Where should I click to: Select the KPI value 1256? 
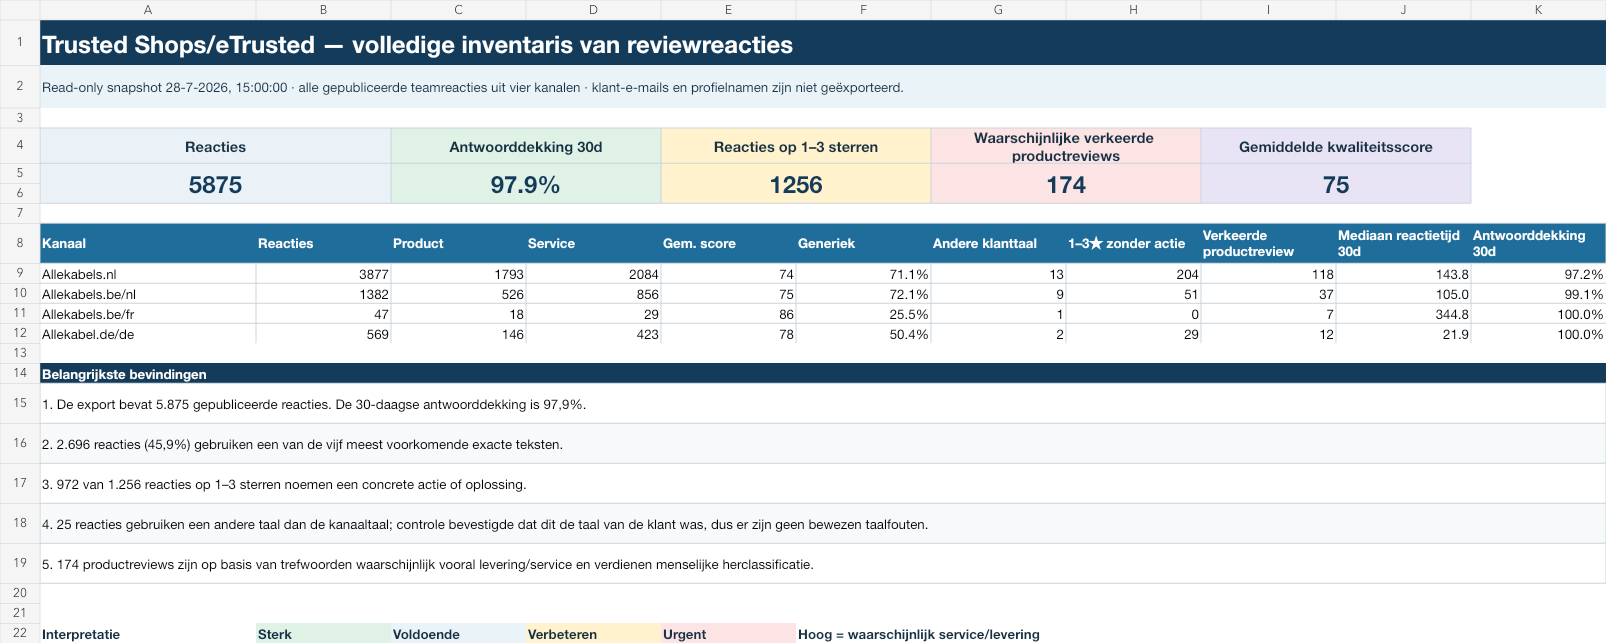pyautogui.click(x=796, y=184)
